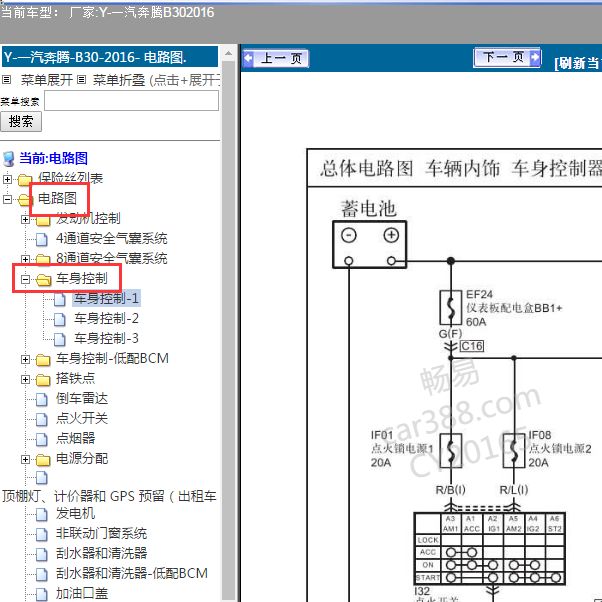
Task: Click the 下一页 next page button
Action: (x=507, y=58)
